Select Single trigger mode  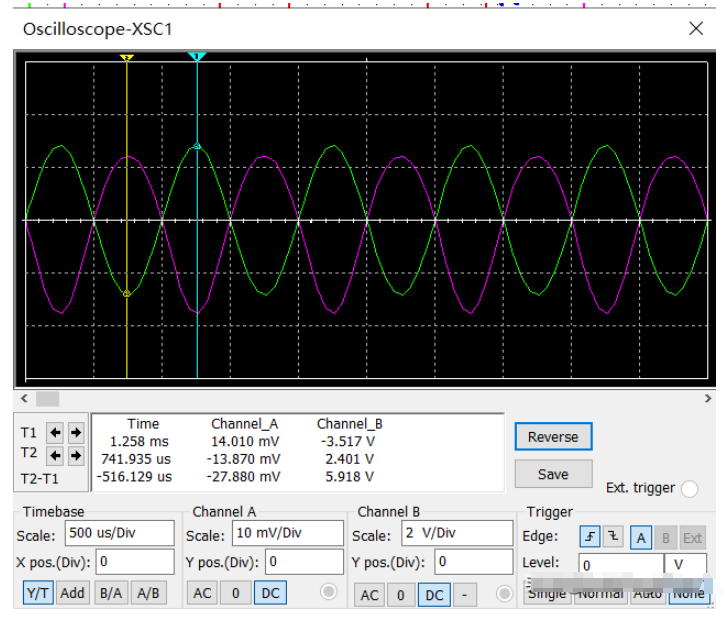[547, 594]
